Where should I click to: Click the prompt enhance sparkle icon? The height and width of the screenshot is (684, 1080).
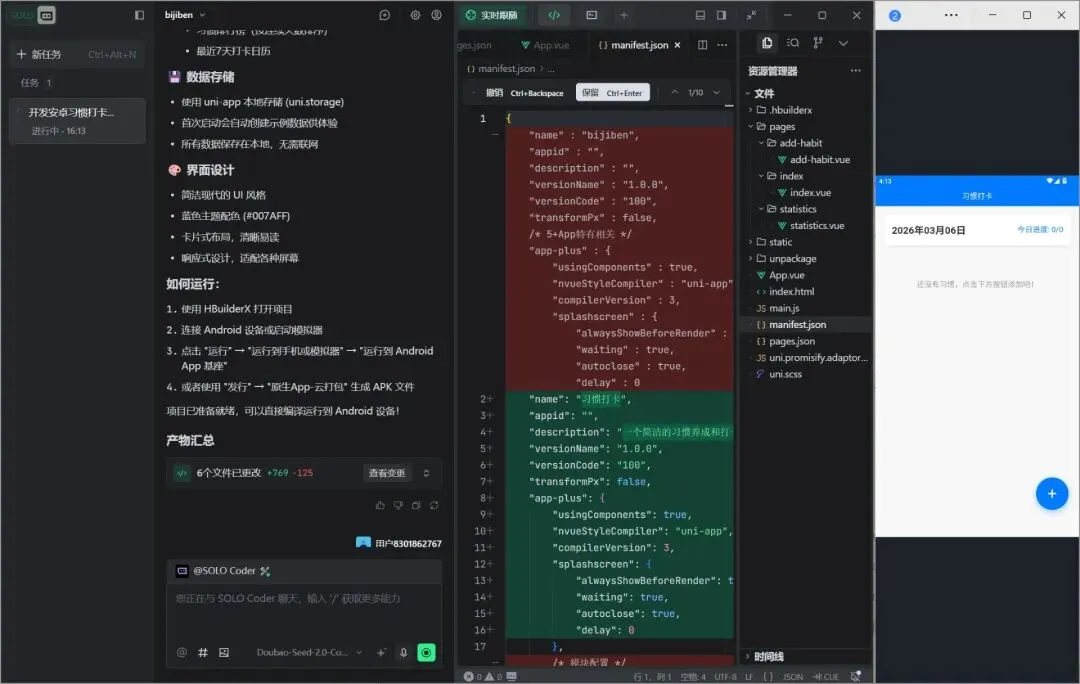381,652
